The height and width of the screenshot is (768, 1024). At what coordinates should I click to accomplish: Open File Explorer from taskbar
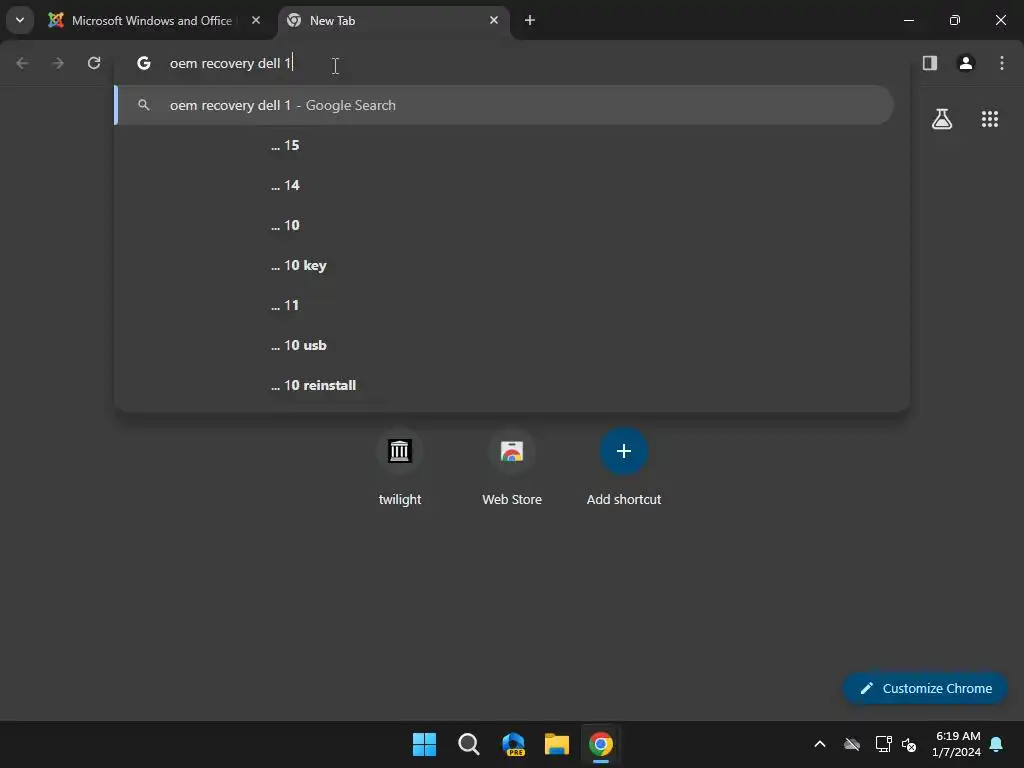pos(557,744)
